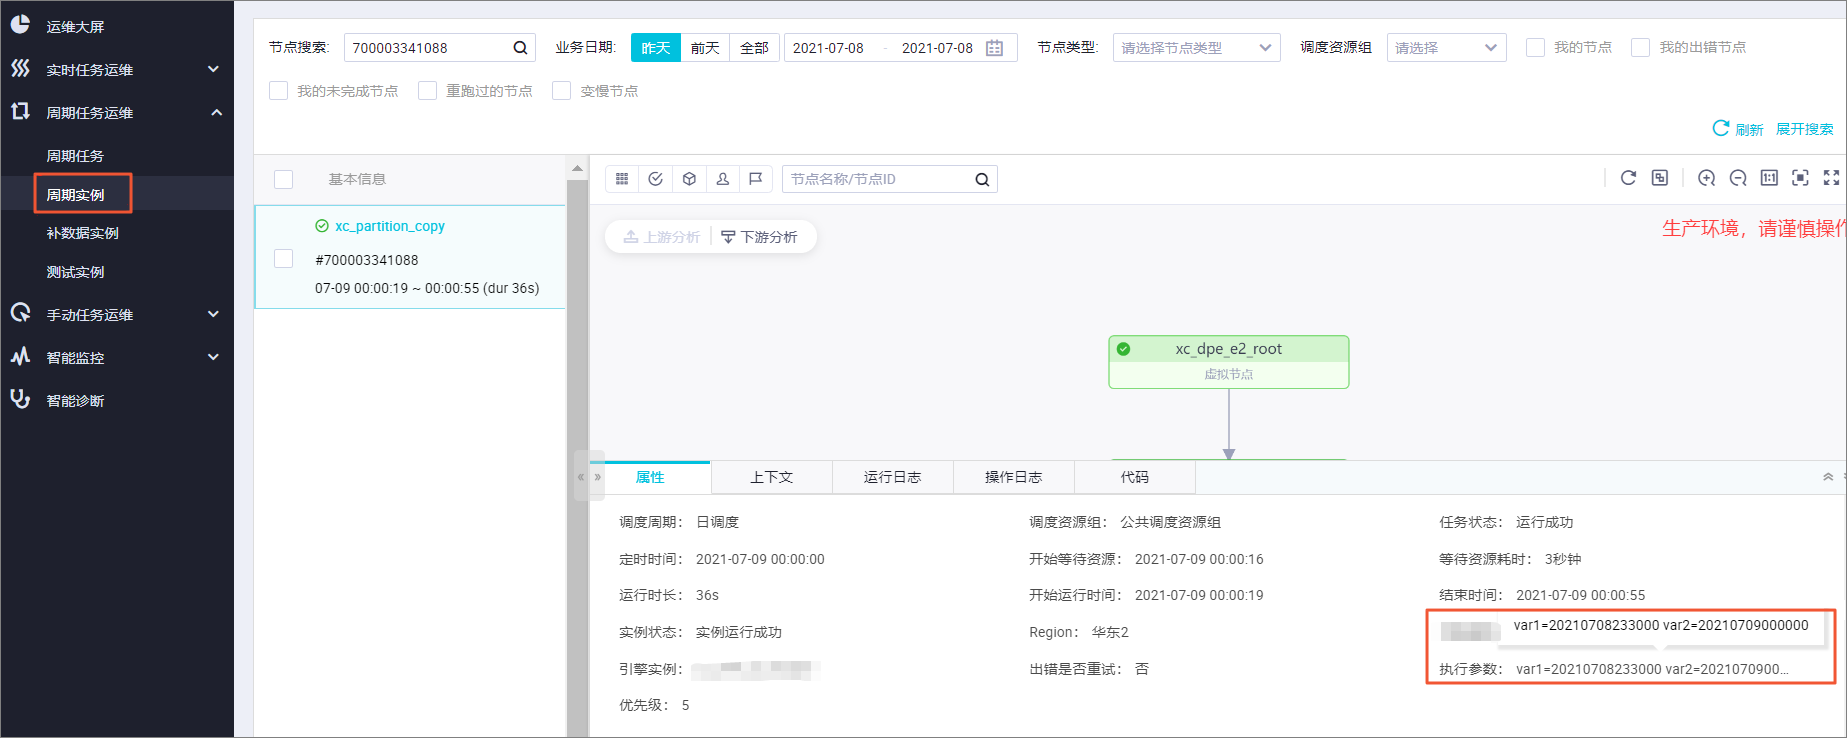Collapse the instance list with « handle
Viewport: 1847px width, 738px height.
(580, 477)
